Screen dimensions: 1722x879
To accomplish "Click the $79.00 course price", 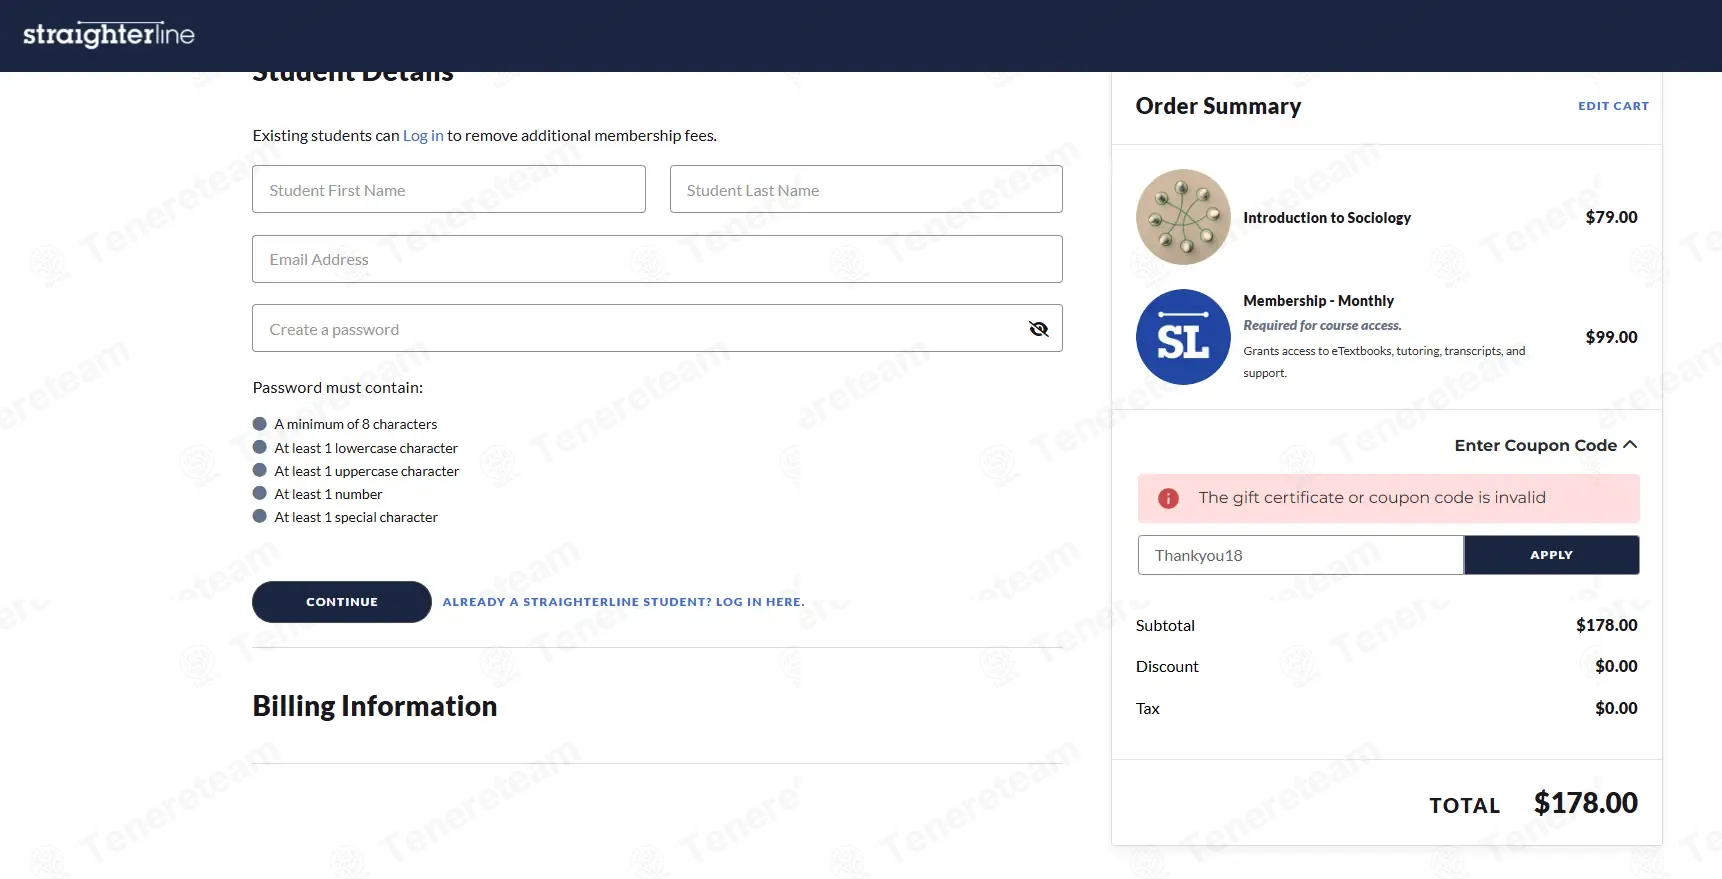I will coord(1611,217).
